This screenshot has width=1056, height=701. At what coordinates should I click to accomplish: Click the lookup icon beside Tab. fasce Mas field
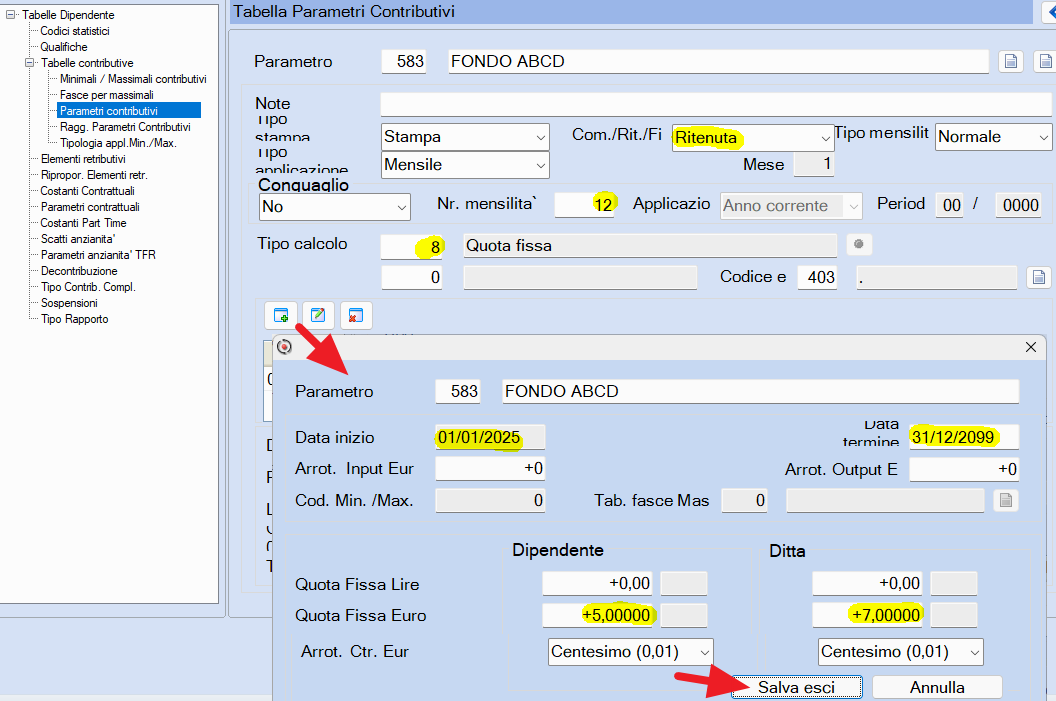coord(1005,500)
